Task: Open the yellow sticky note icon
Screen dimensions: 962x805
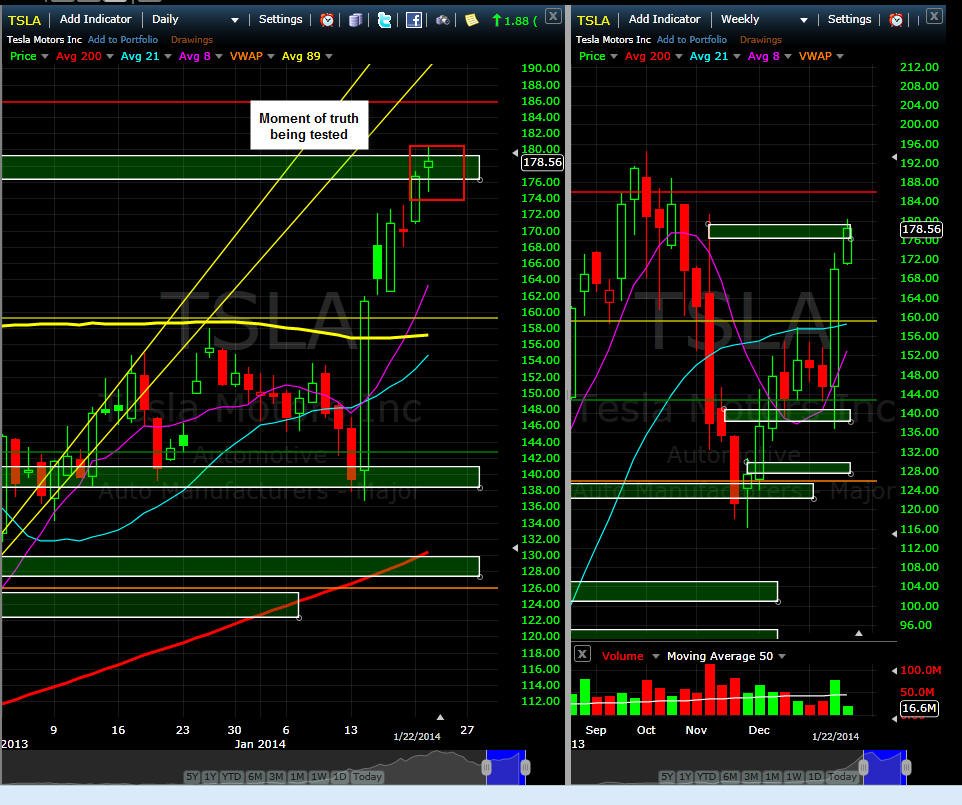Action: 471,20
